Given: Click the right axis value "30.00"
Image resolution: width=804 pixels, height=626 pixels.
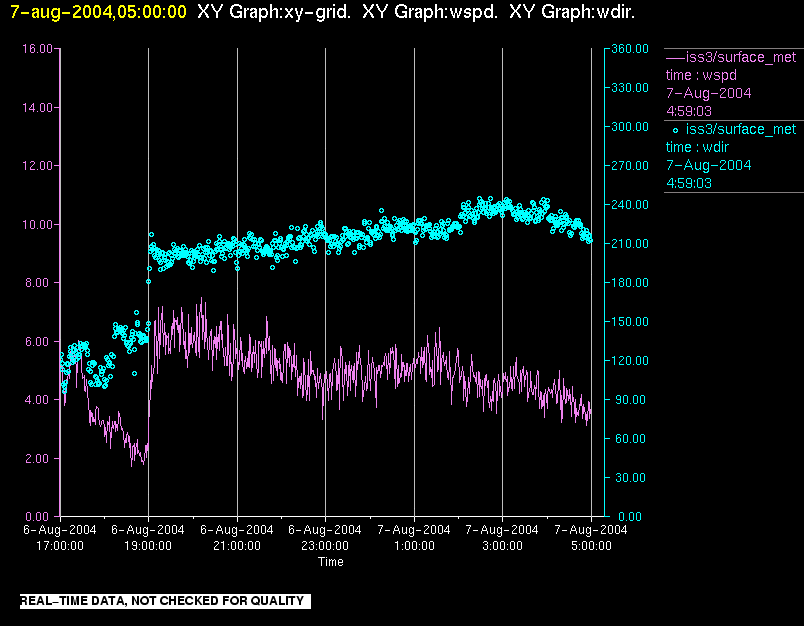Looking at the screenshot, I should [x=630, y=477].
